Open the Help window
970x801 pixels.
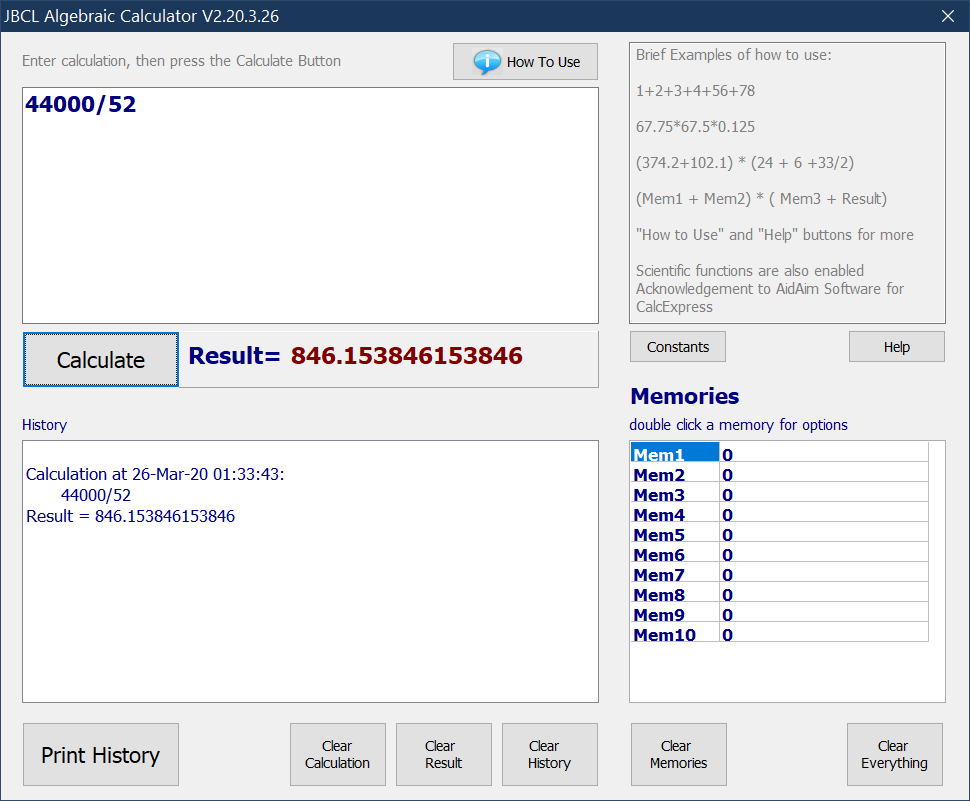(896, 347)
